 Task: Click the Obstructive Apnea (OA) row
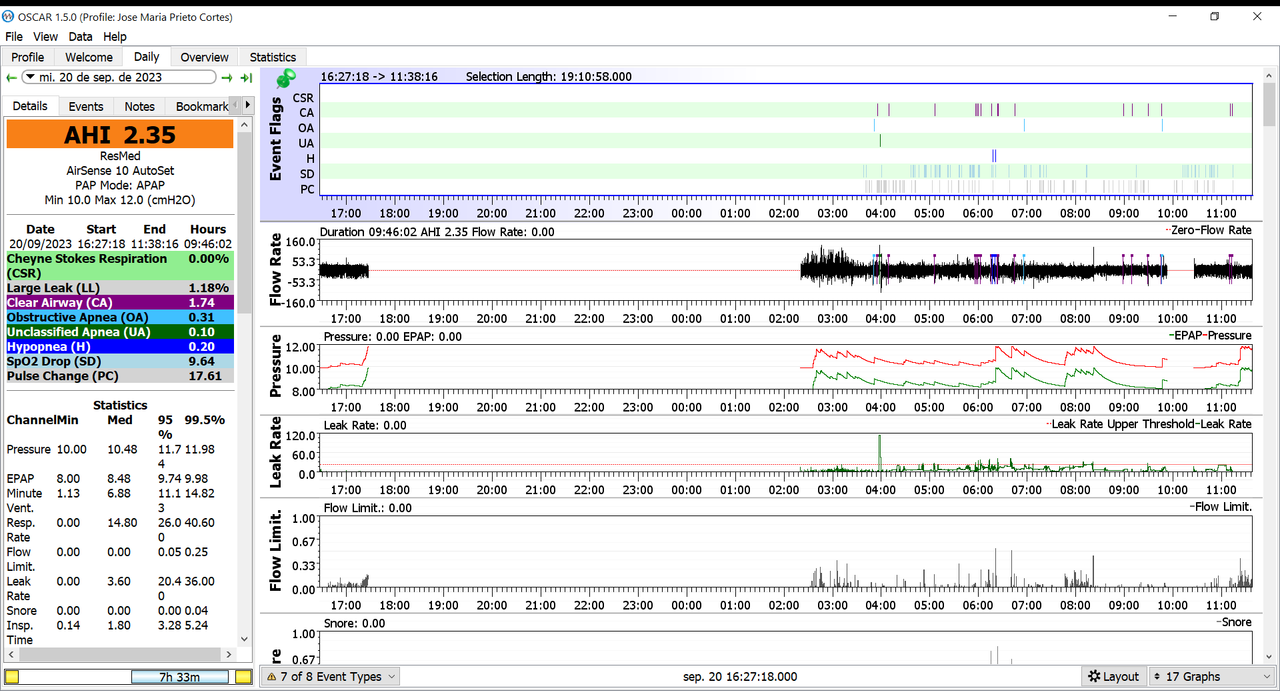pos(120,317)
